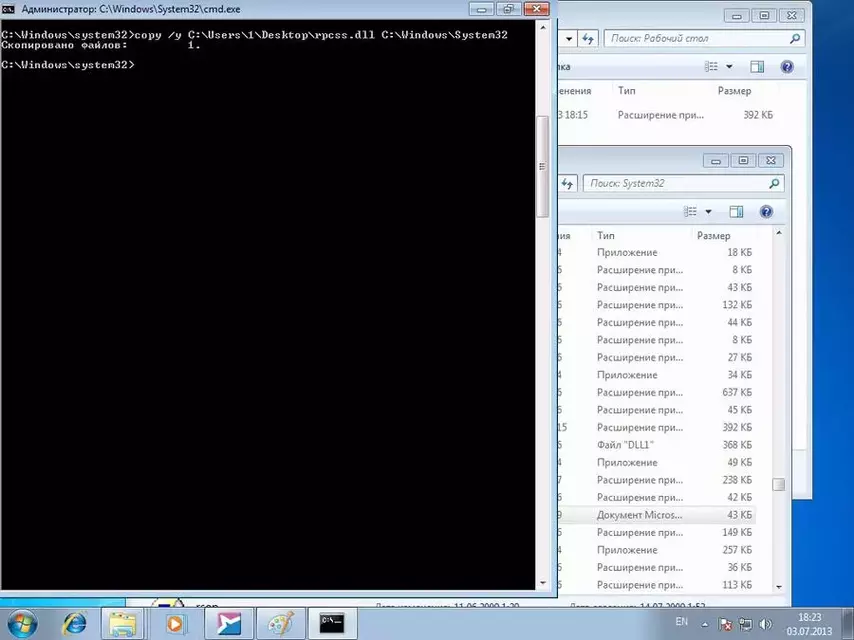Toggle preview pane in System32 window

[736, 211]
